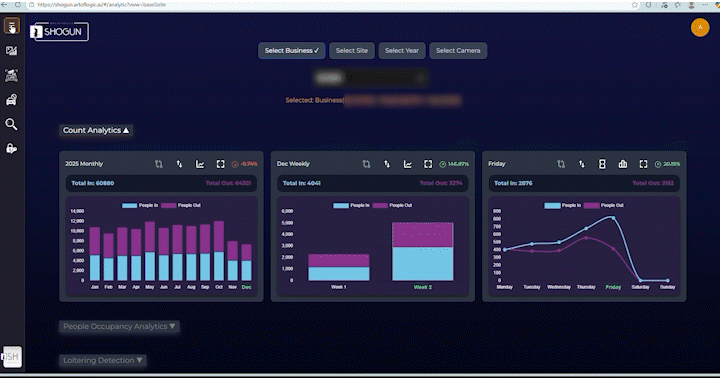Click the red -0.74% change indicator

[245, 164]
